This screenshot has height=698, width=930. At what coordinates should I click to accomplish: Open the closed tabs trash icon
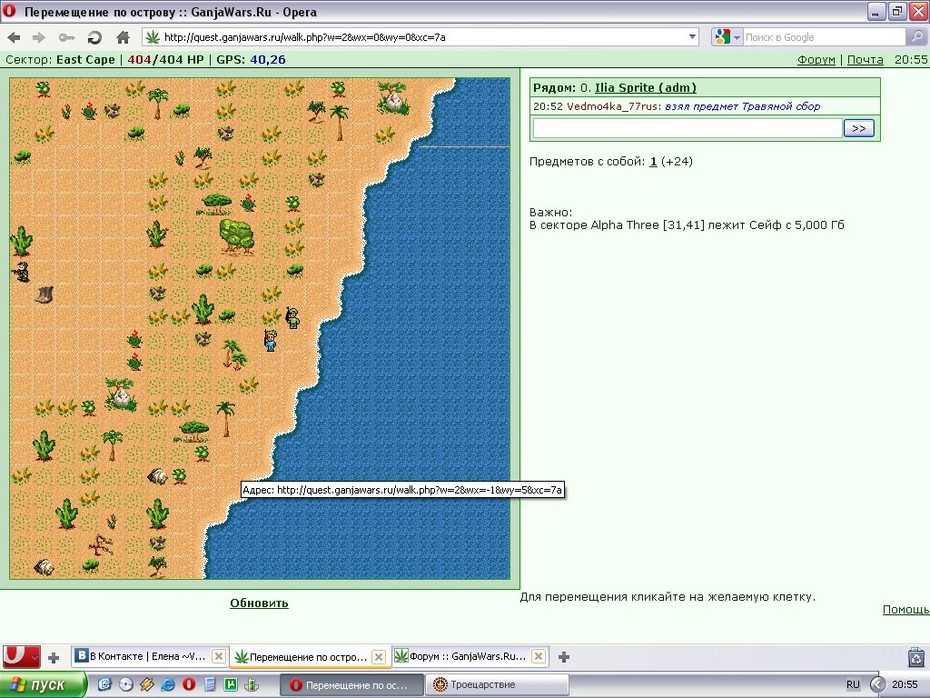(x=916, y=658)
